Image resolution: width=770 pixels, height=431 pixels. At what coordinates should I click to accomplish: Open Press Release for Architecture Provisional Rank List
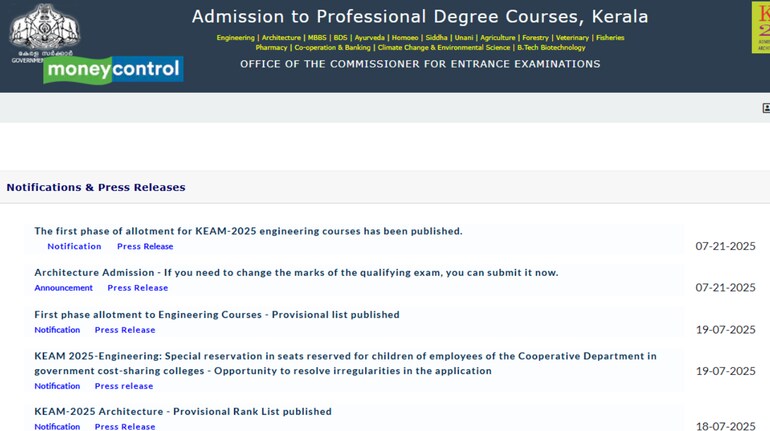coord(125,427)
